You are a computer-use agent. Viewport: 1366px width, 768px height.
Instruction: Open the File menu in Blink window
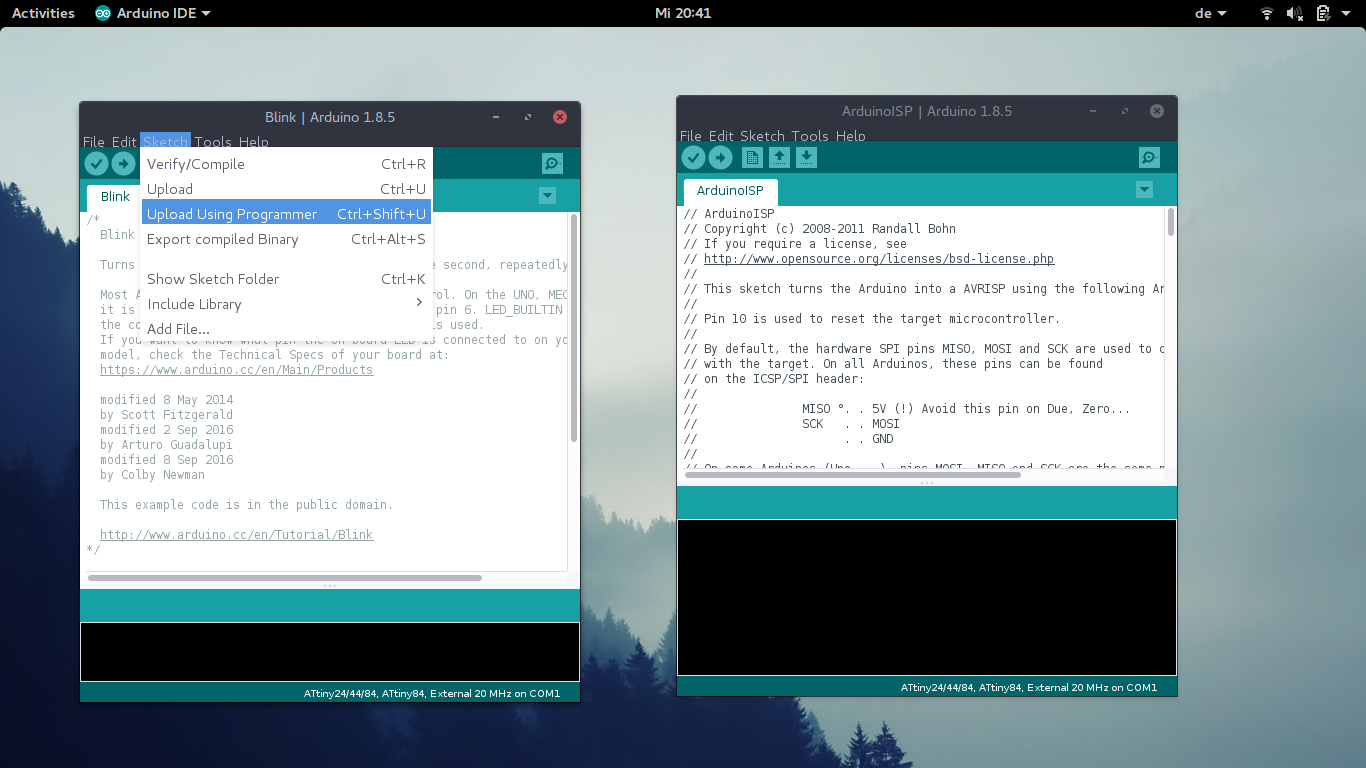(x=94, y=142)
